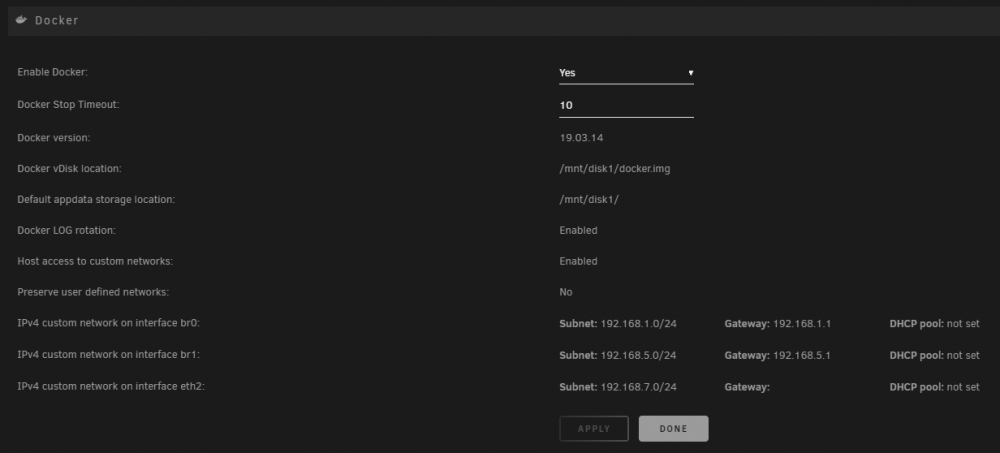
Task: Click the Docker version label
Action: tap(54, 137)
